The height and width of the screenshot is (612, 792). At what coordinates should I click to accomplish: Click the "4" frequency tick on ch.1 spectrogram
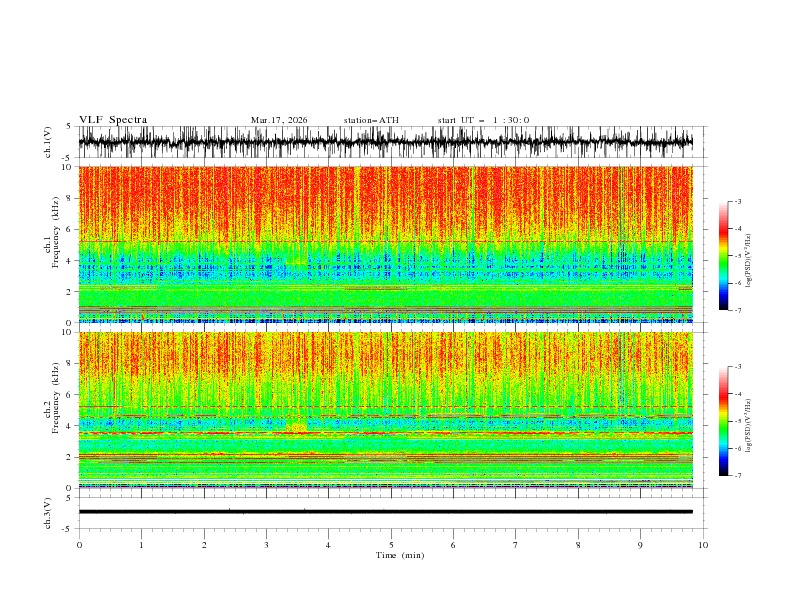[70, 261]
